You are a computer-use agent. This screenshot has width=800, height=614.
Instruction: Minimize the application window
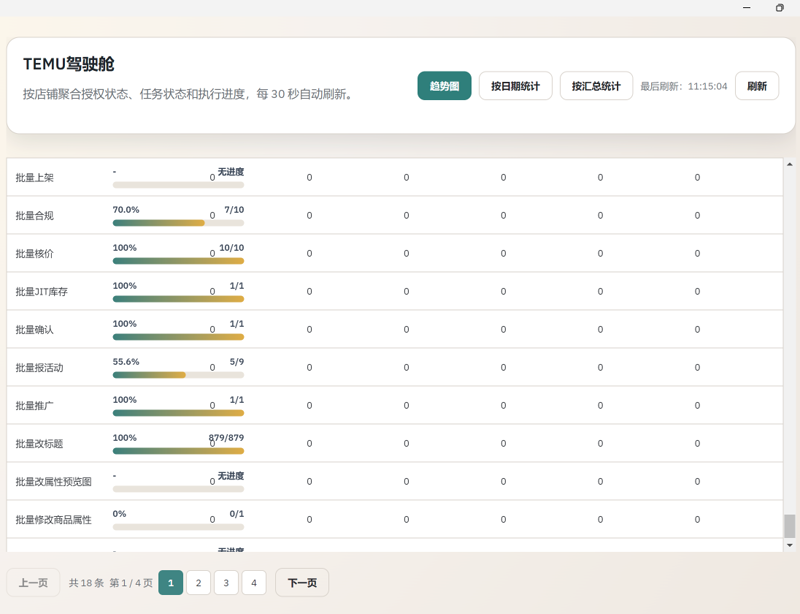(x=746, y=8)
